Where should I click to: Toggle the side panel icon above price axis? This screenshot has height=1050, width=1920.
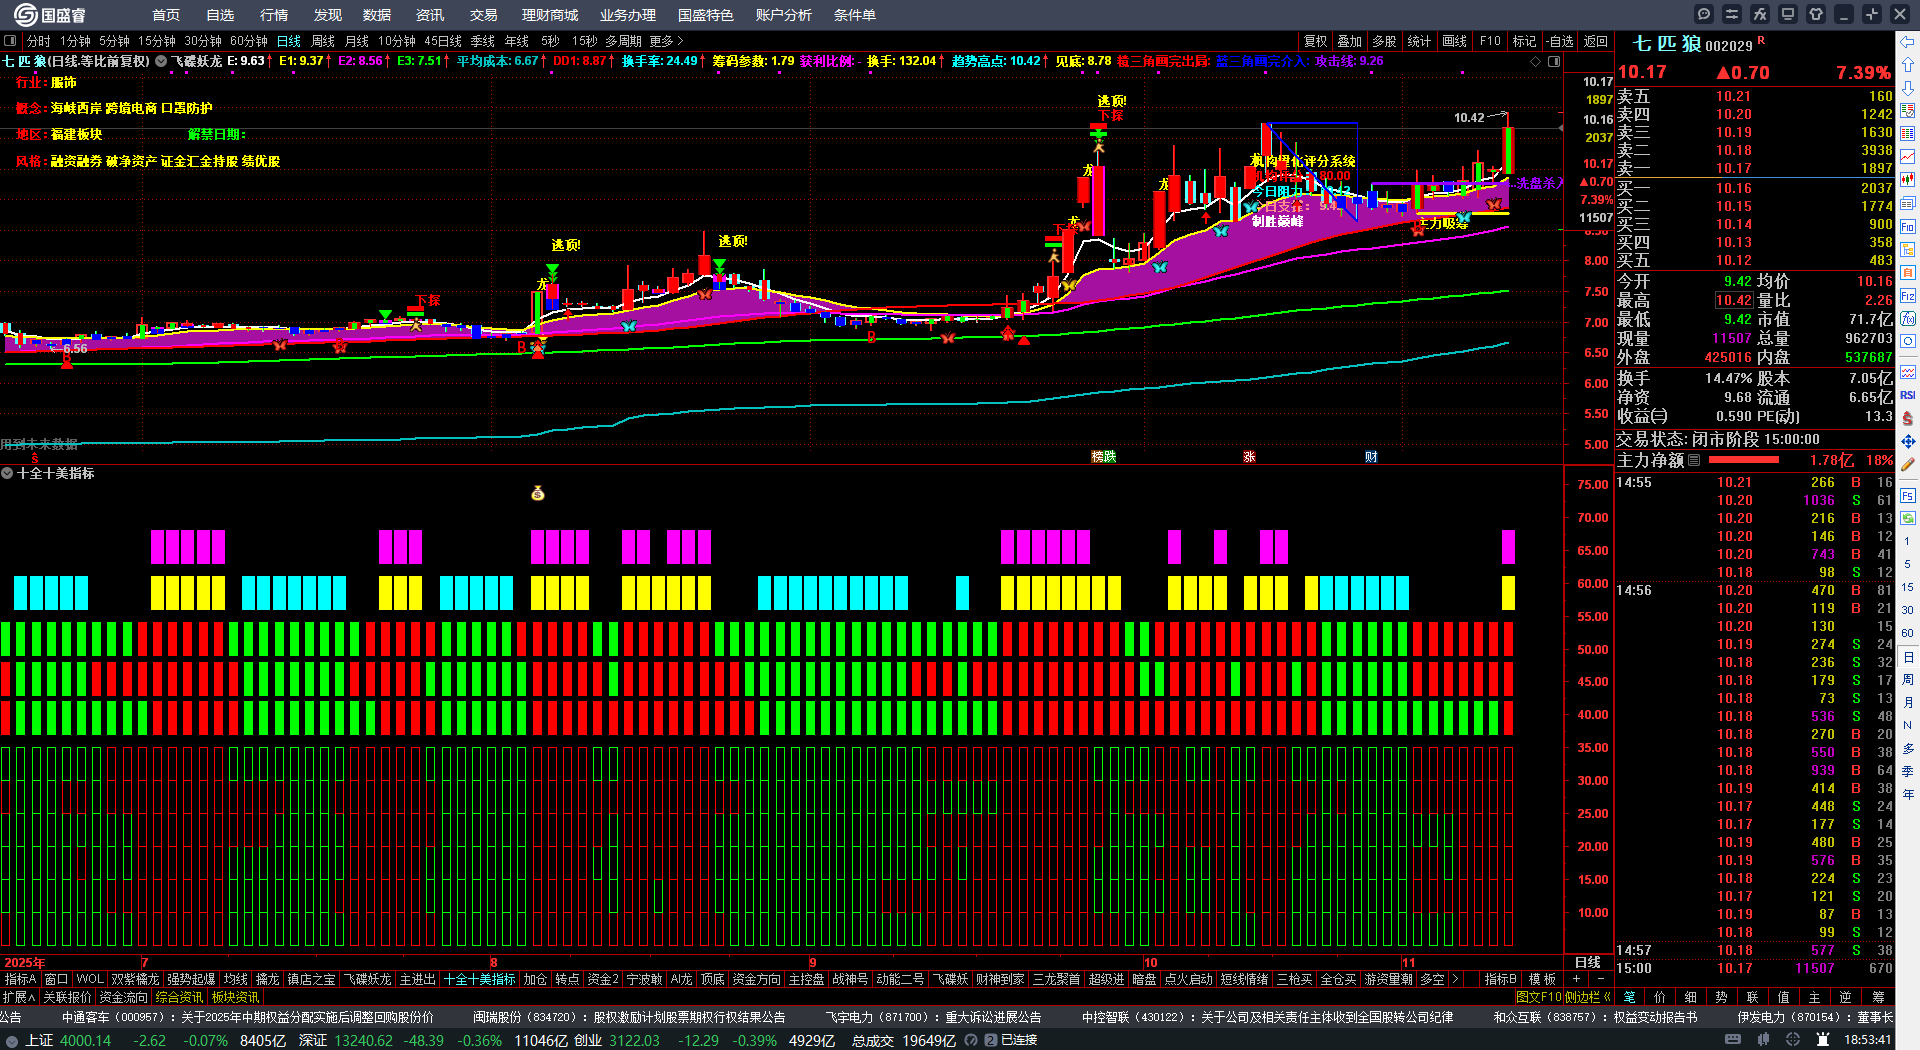pyautogui.click(x=1554, y=61)
